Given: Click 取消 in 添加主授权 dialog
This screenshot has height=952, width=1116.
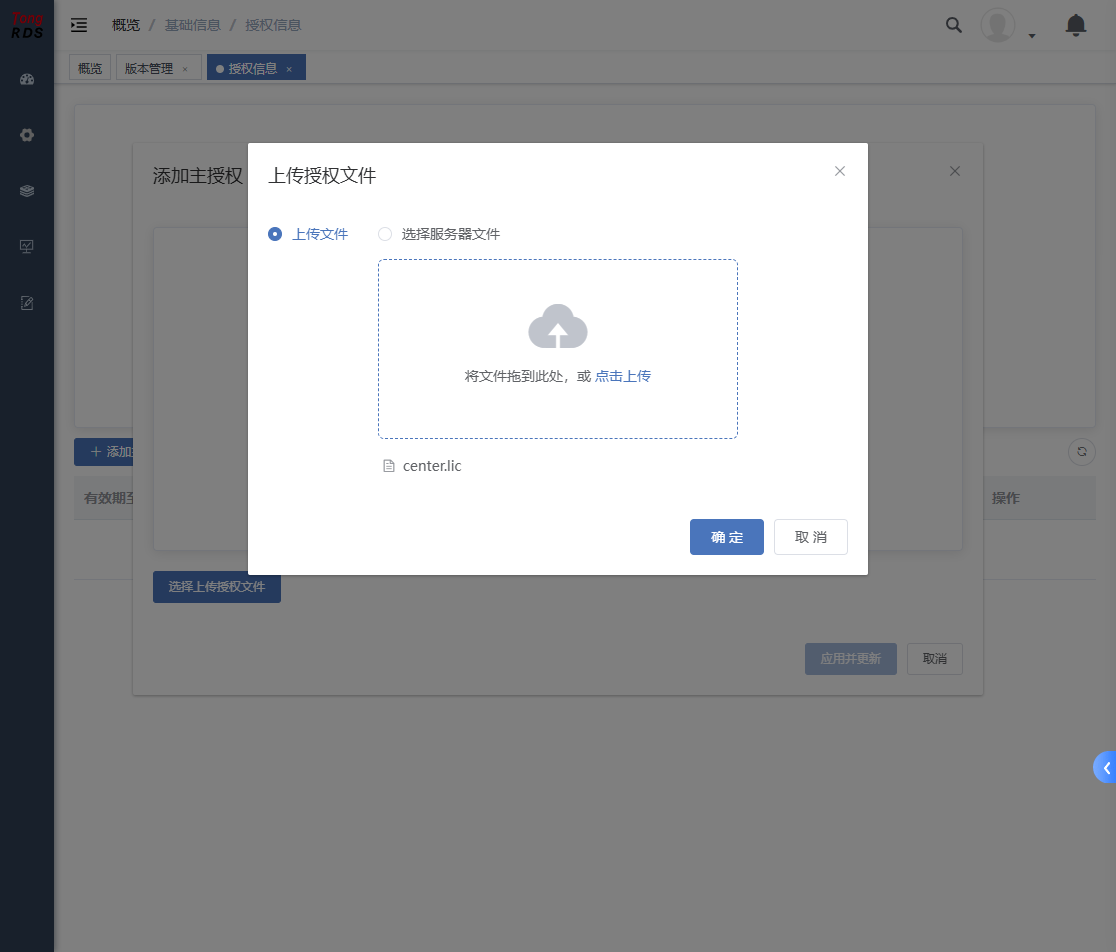Looking at the screenshot, I should click(935, 659).
